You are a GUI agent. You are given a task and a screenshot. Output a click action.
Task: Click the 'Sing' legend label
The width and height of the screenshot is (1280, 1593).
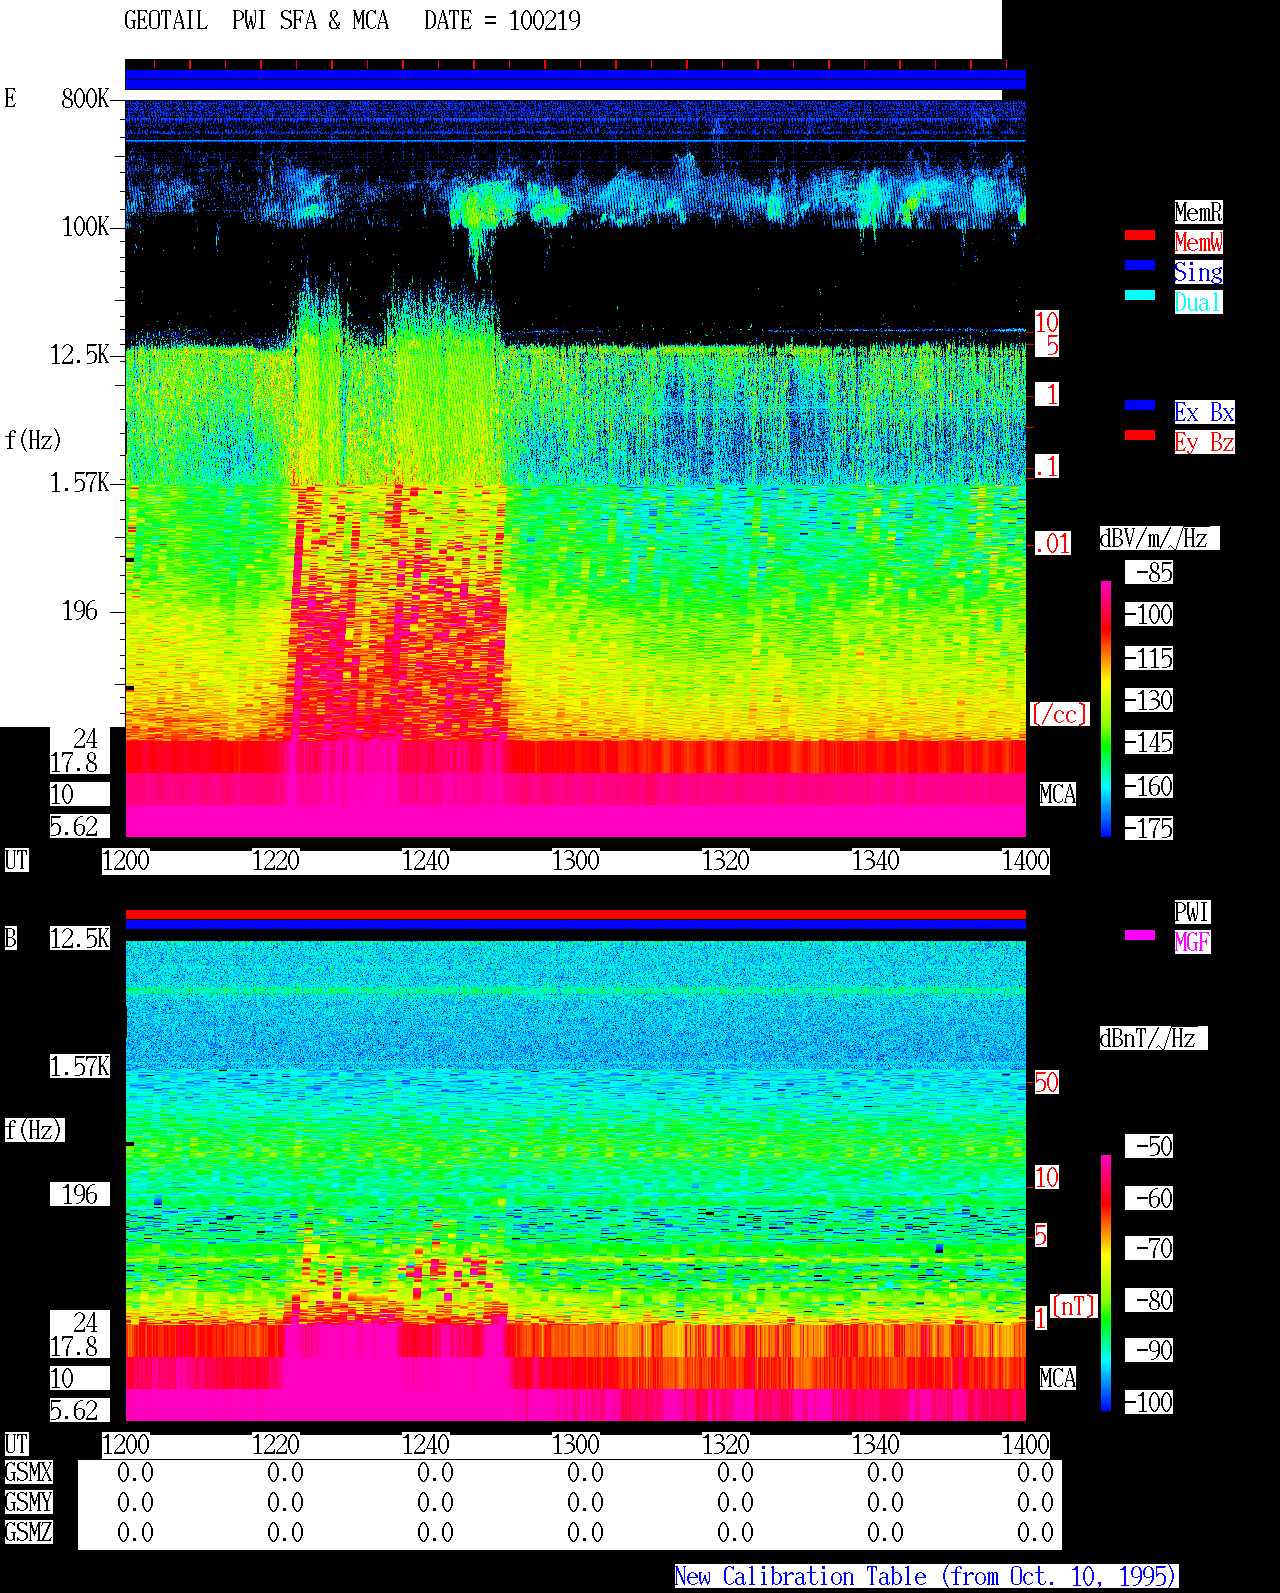[1198, 272]
